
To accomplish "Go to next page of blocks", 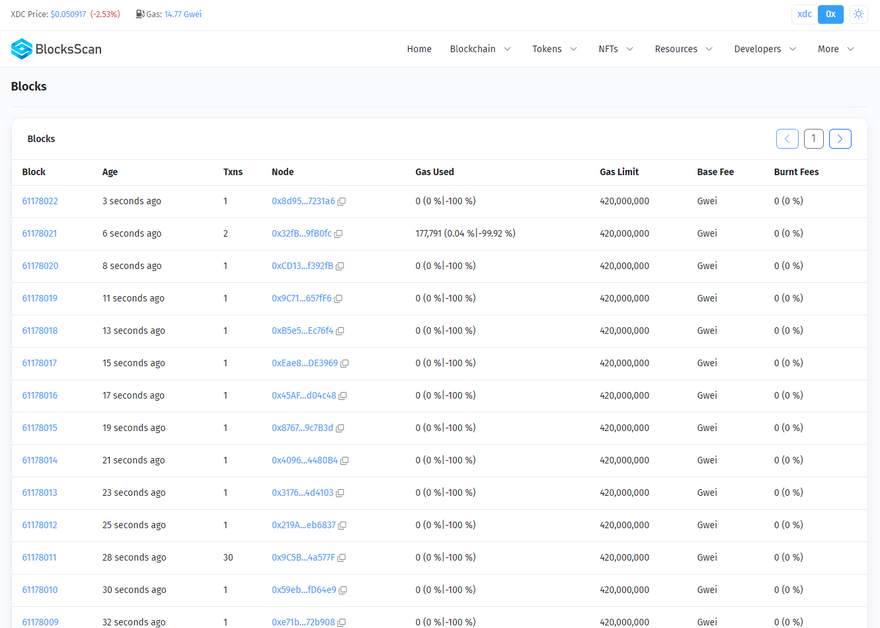I will click(x=840, y=139).
